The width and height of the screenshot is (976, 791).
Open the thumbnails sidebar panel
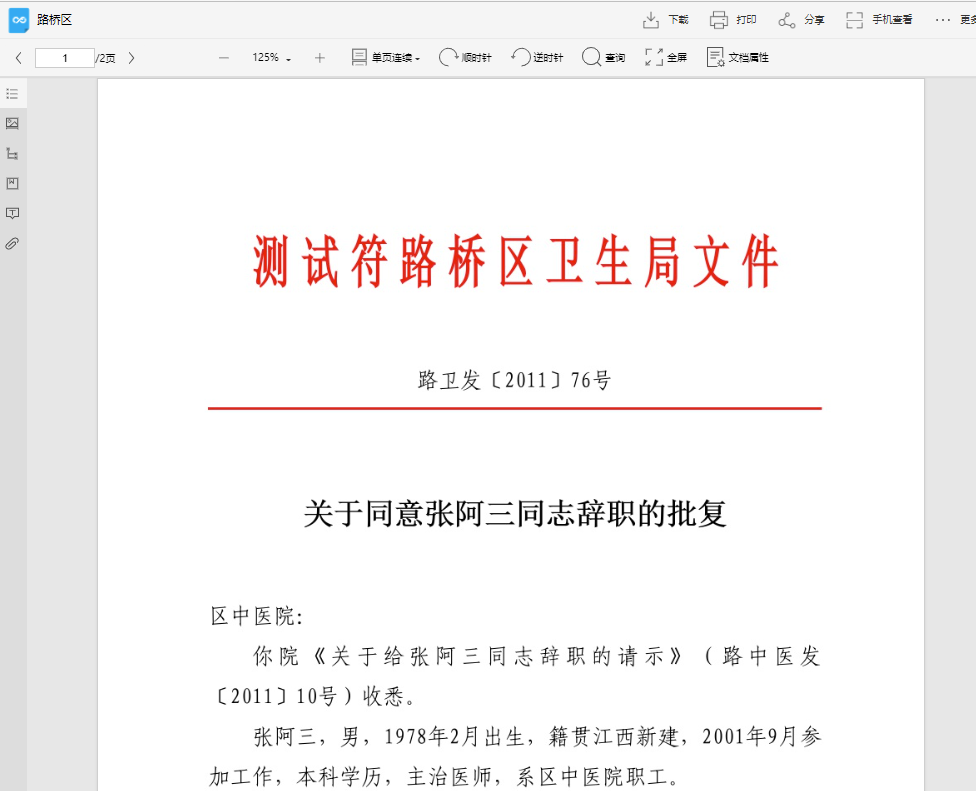[12, 123]
